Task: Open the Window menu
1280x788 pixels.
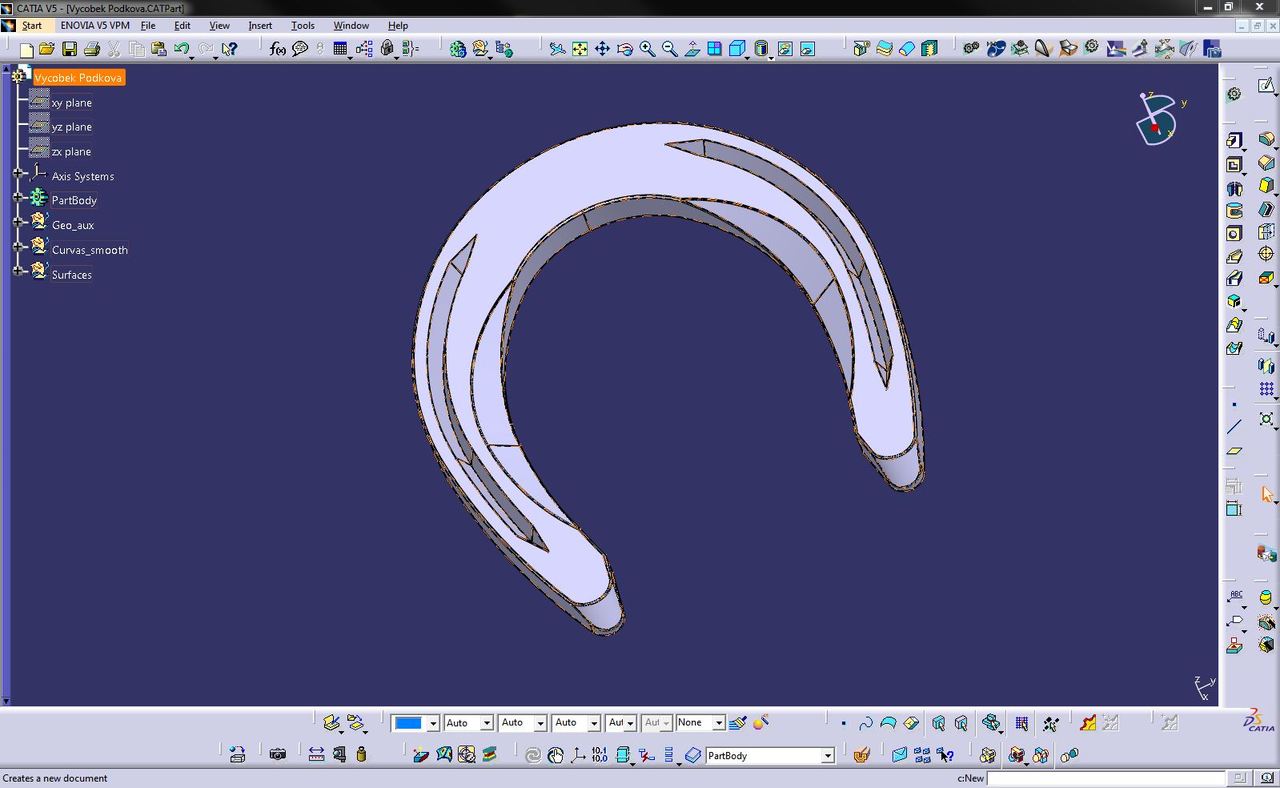Action: tap(351, 25)
